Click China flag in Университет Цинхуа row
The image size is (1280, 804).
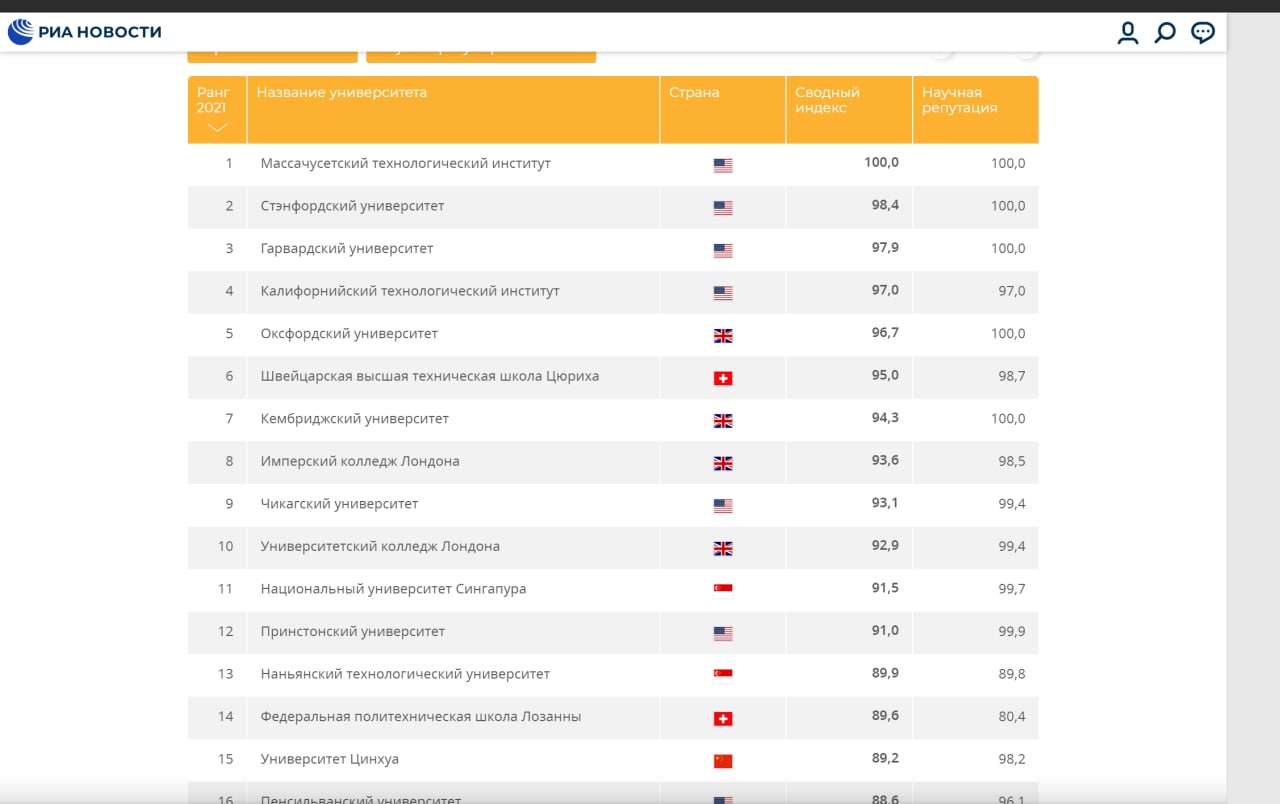[x=723, y=761]
